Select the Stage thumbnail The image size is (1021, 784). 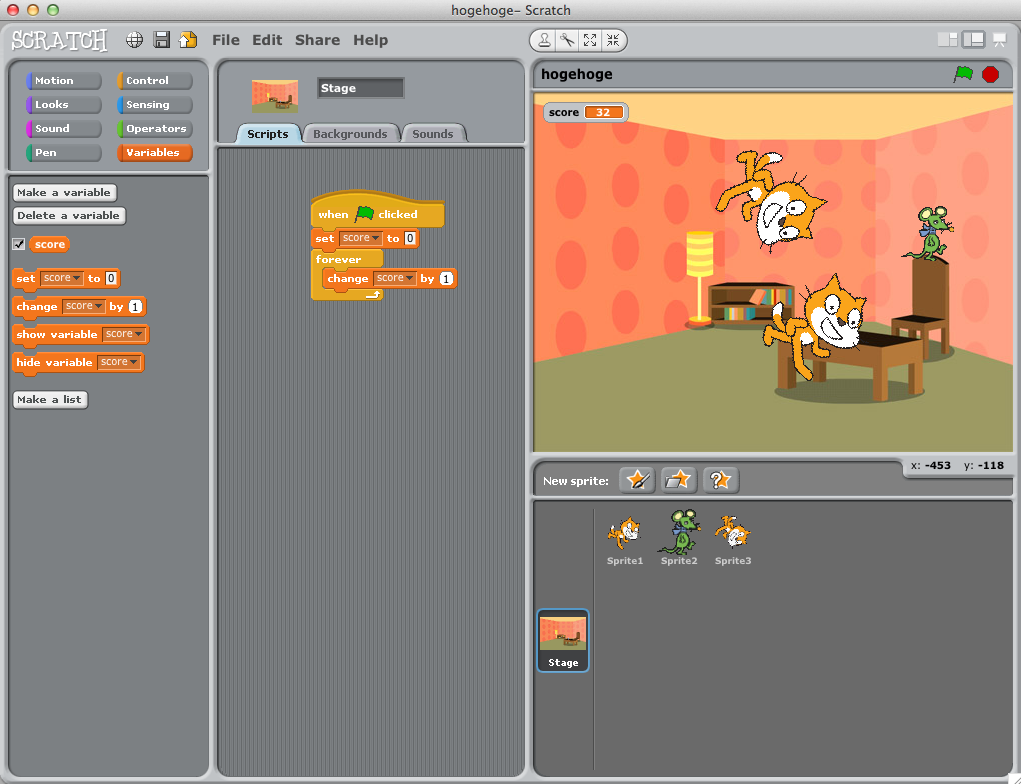coord(563,640)
